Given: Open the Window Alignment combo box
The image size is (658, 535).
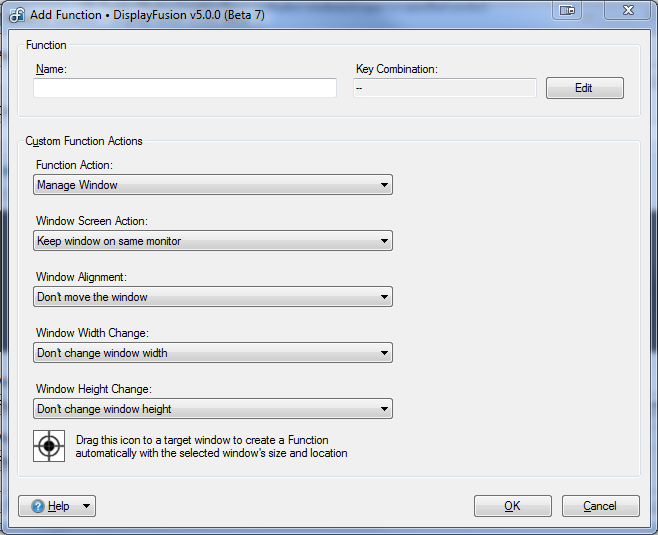Looking at the screenshot, I should click(212, 297).
